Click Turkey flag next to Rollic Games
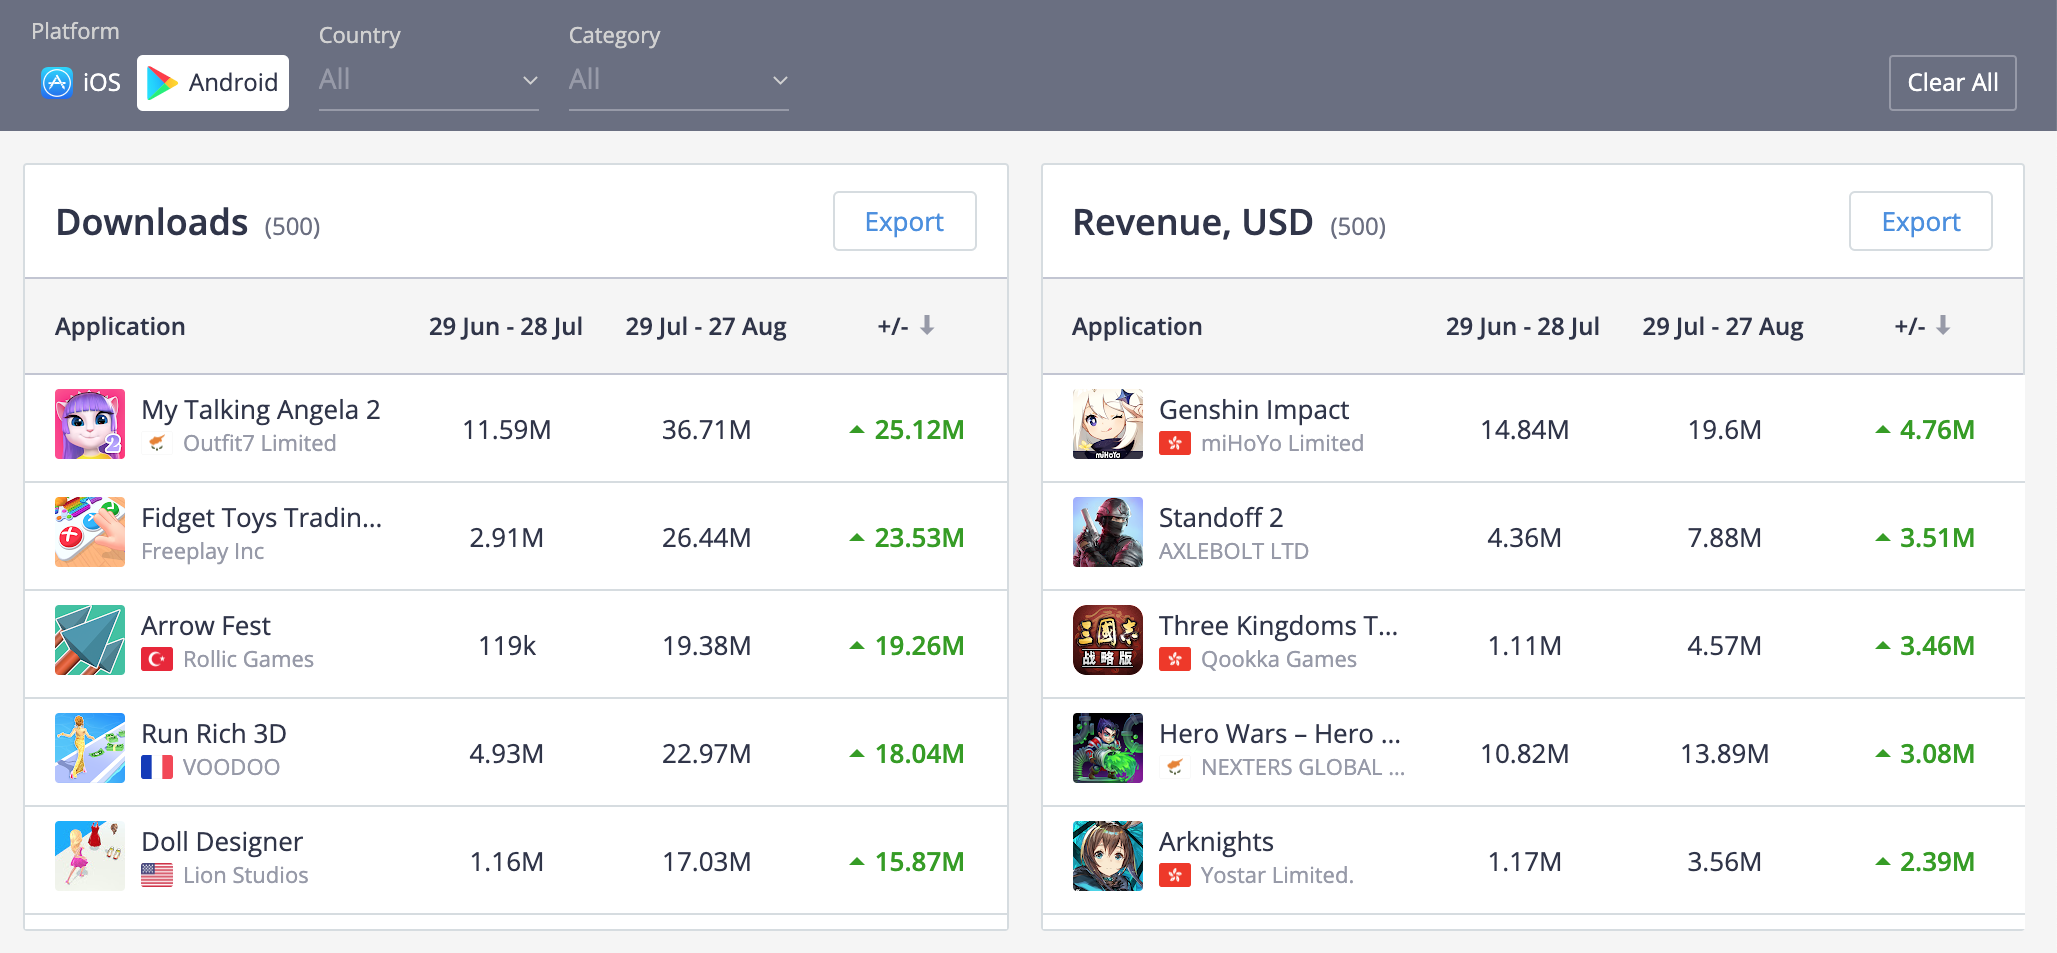2057x953 pixels. [157, 659]
